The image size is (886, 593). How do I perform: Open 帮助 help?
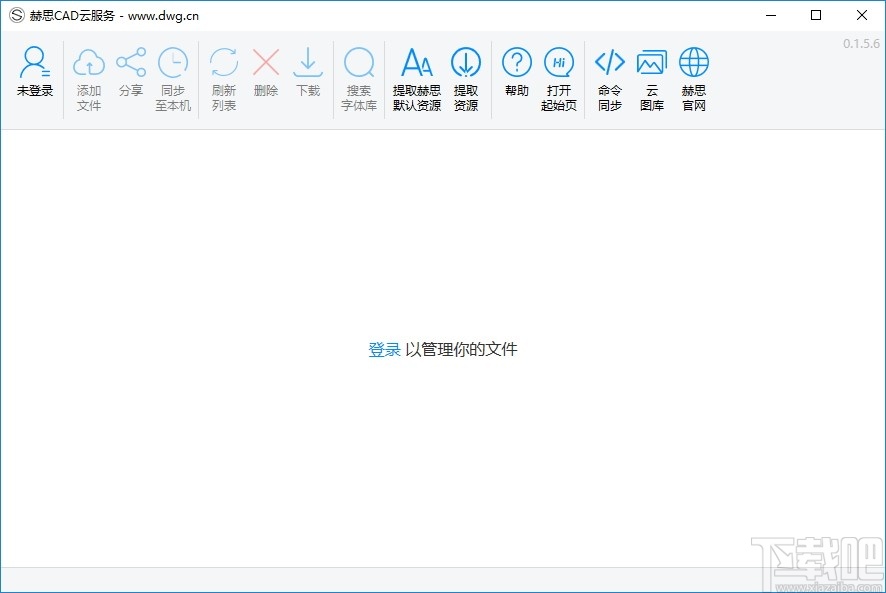click(x=516, y=73)
